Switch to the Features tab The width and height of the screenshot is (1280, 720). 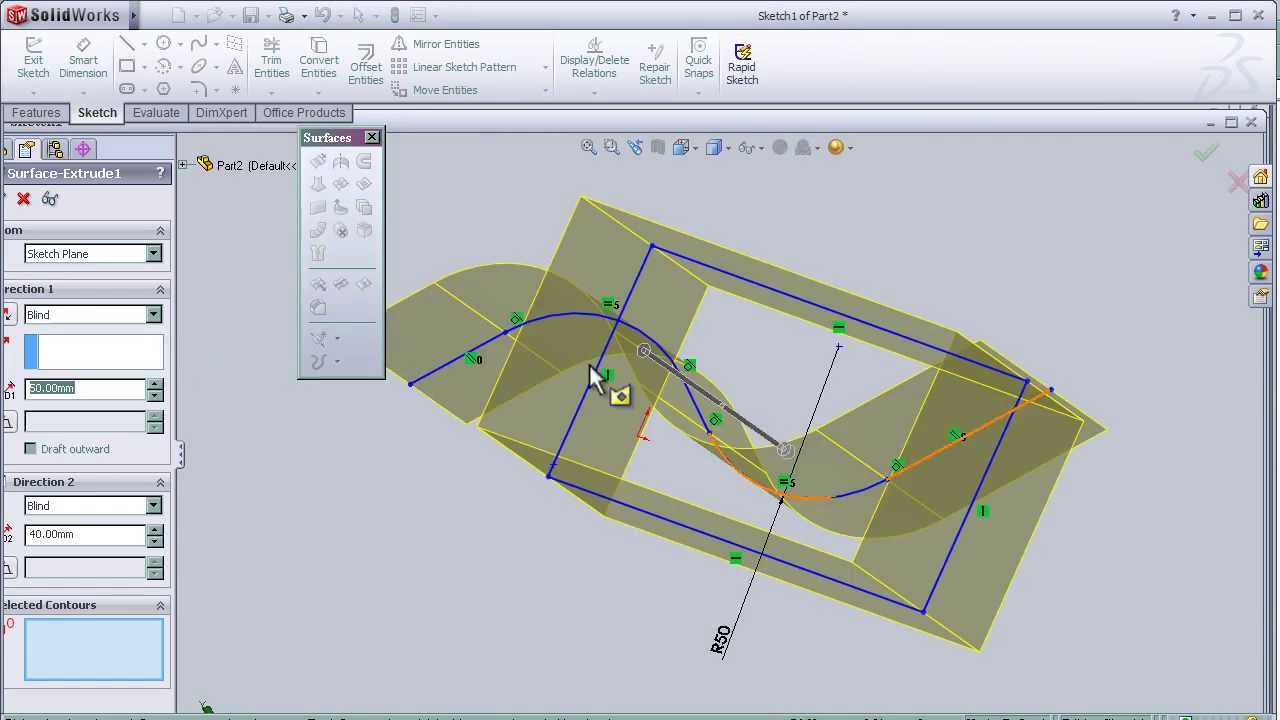click(36, 113)
